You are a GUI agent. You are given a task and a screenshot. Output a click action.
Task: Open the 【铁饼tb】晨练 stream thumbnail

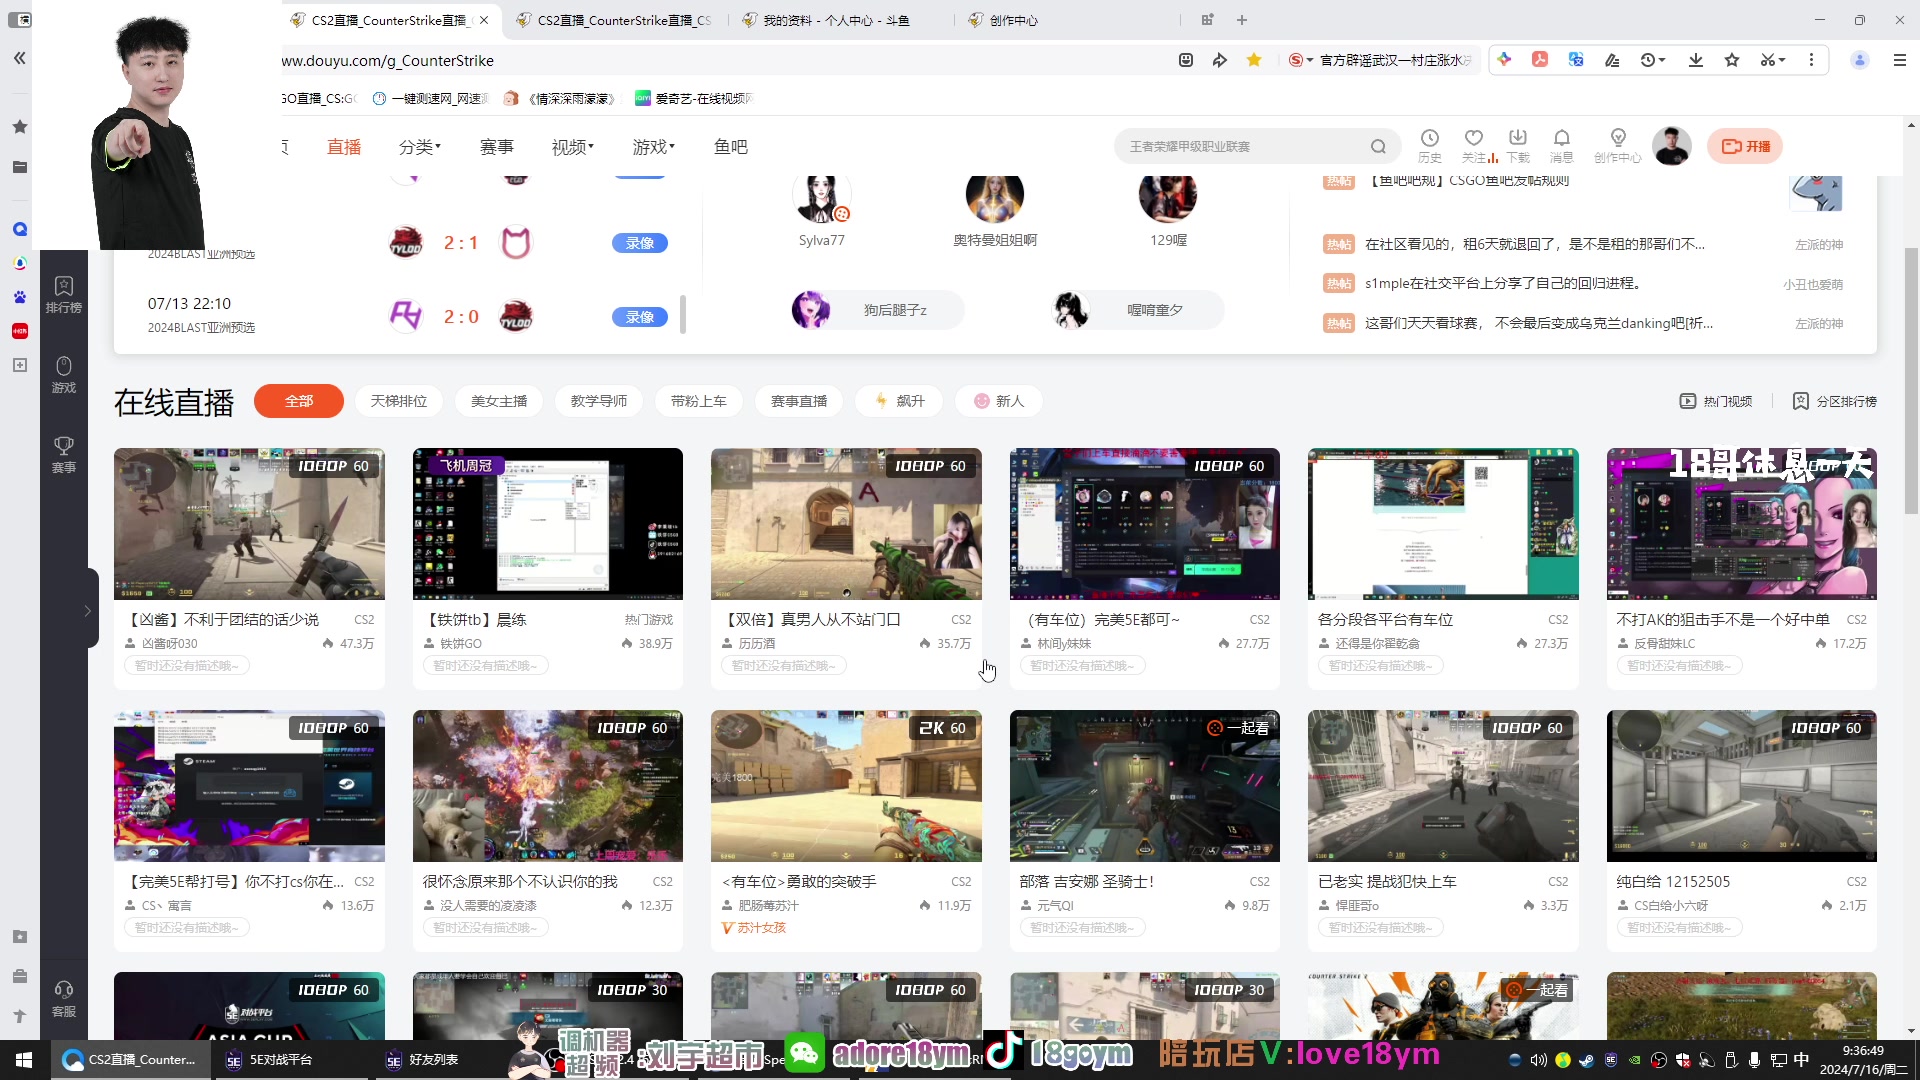[548, 524]
